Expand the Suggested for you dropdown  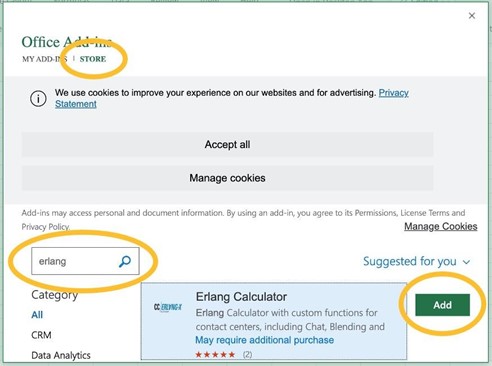tap(416, 261)
